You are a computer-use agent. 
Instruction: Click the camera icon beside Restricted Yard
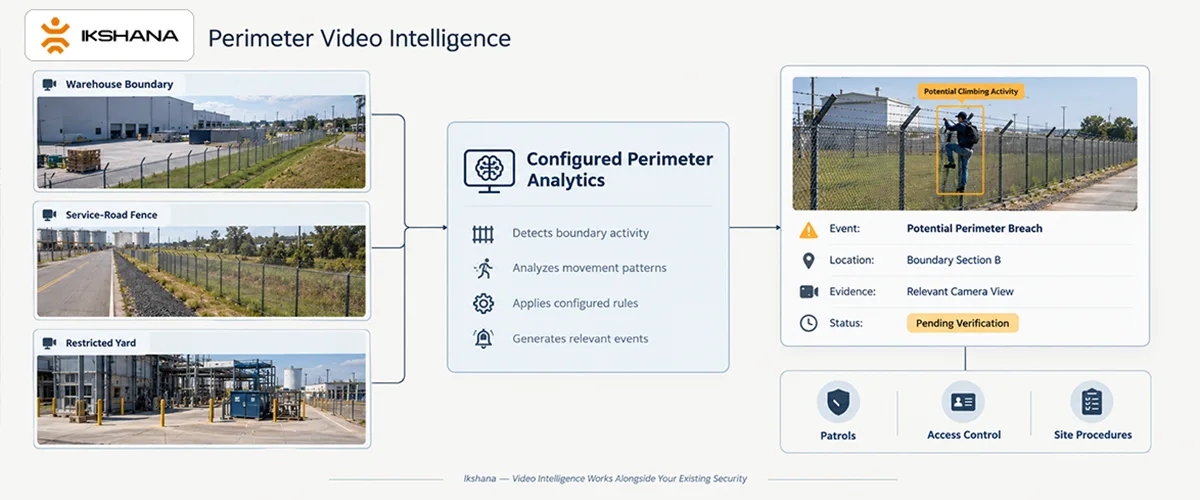point(49,343)
